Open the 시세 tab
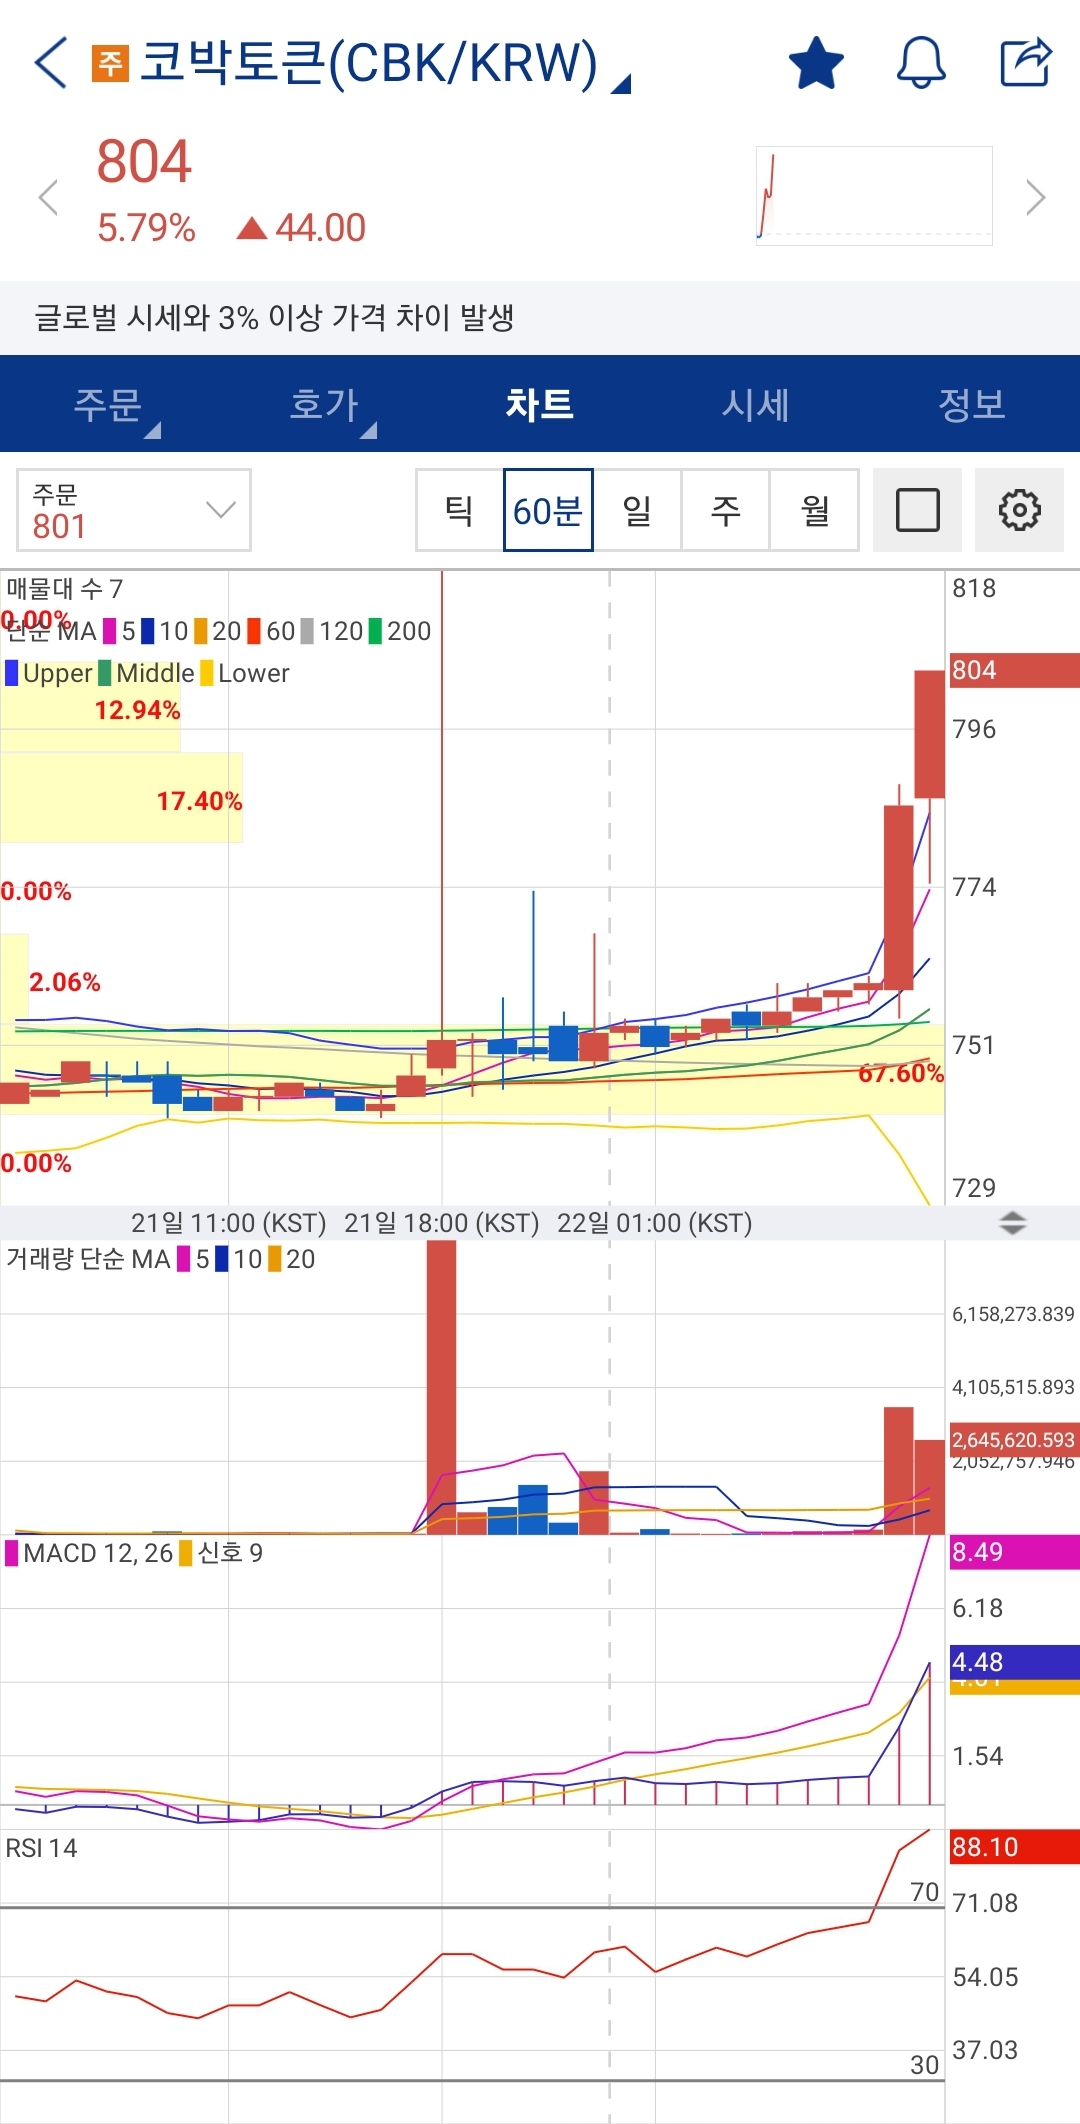1080x2124 pixels. click(x=756, y=405)
